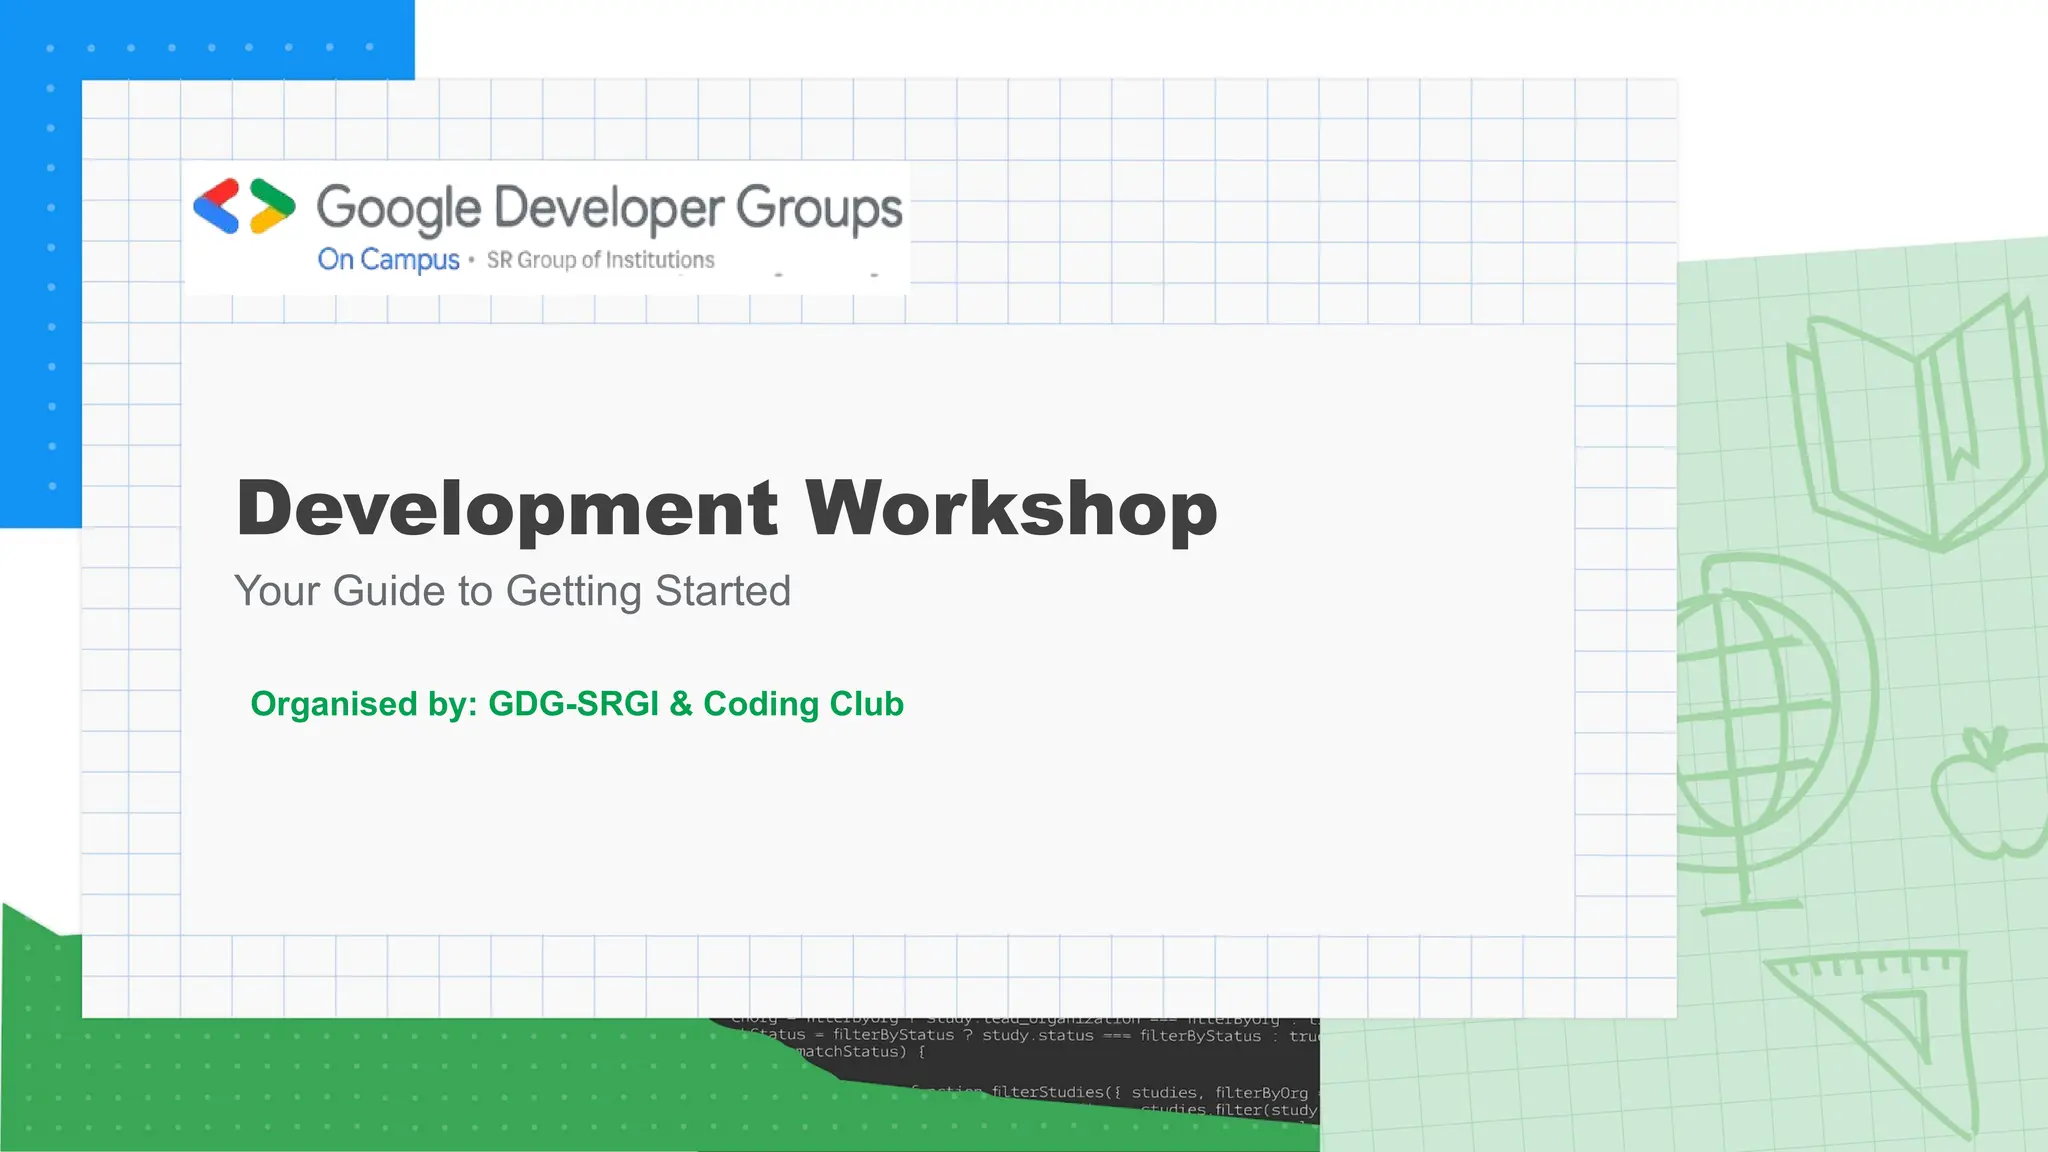Image resolution: width=2048 pixels, height=1152 pixels.
Task: Select the open book sketch illustration
Action: 1912,430
